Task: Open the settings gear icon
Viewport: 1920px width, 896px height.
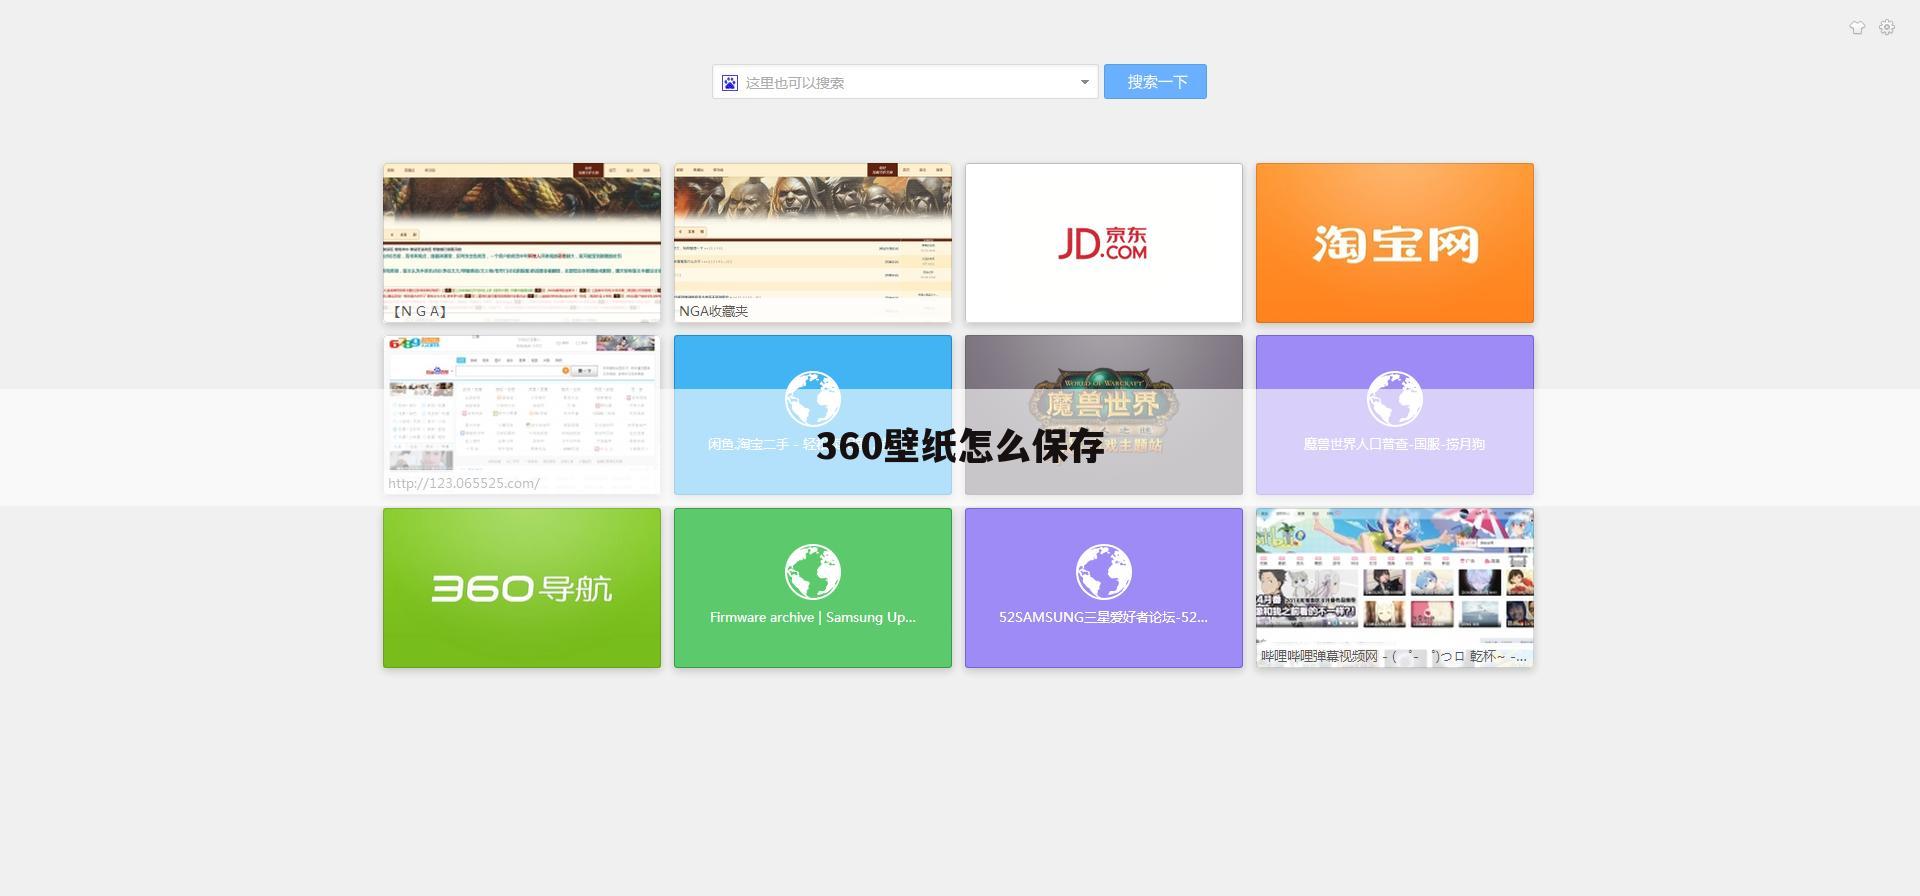Action: (x=1887, y=27)
